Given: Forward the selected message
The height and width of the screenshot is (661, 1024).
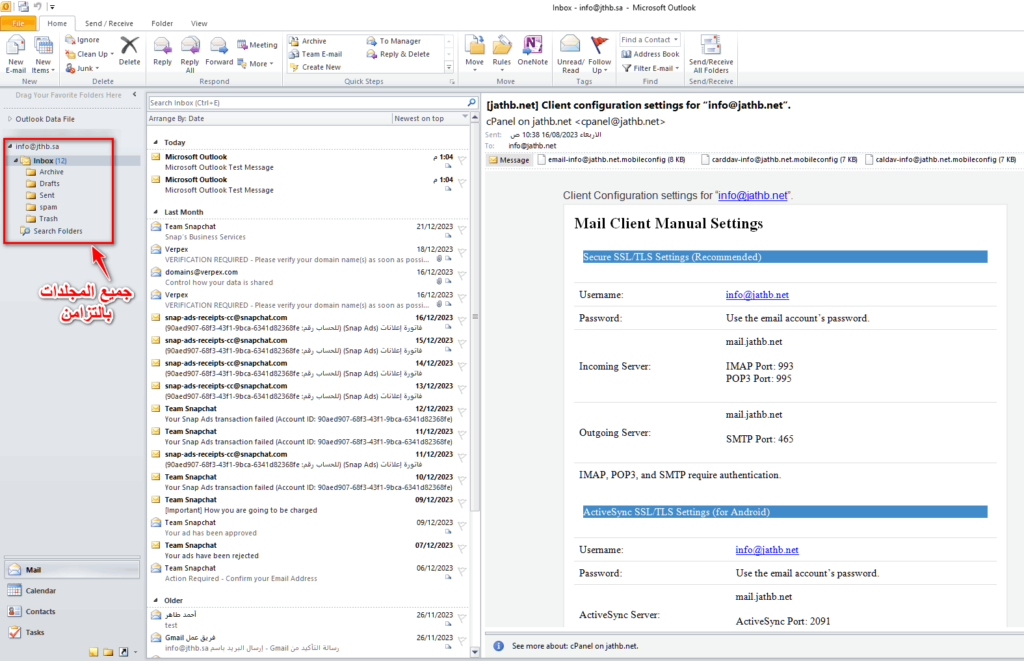Looking at the screenshot, I should 219,50.
